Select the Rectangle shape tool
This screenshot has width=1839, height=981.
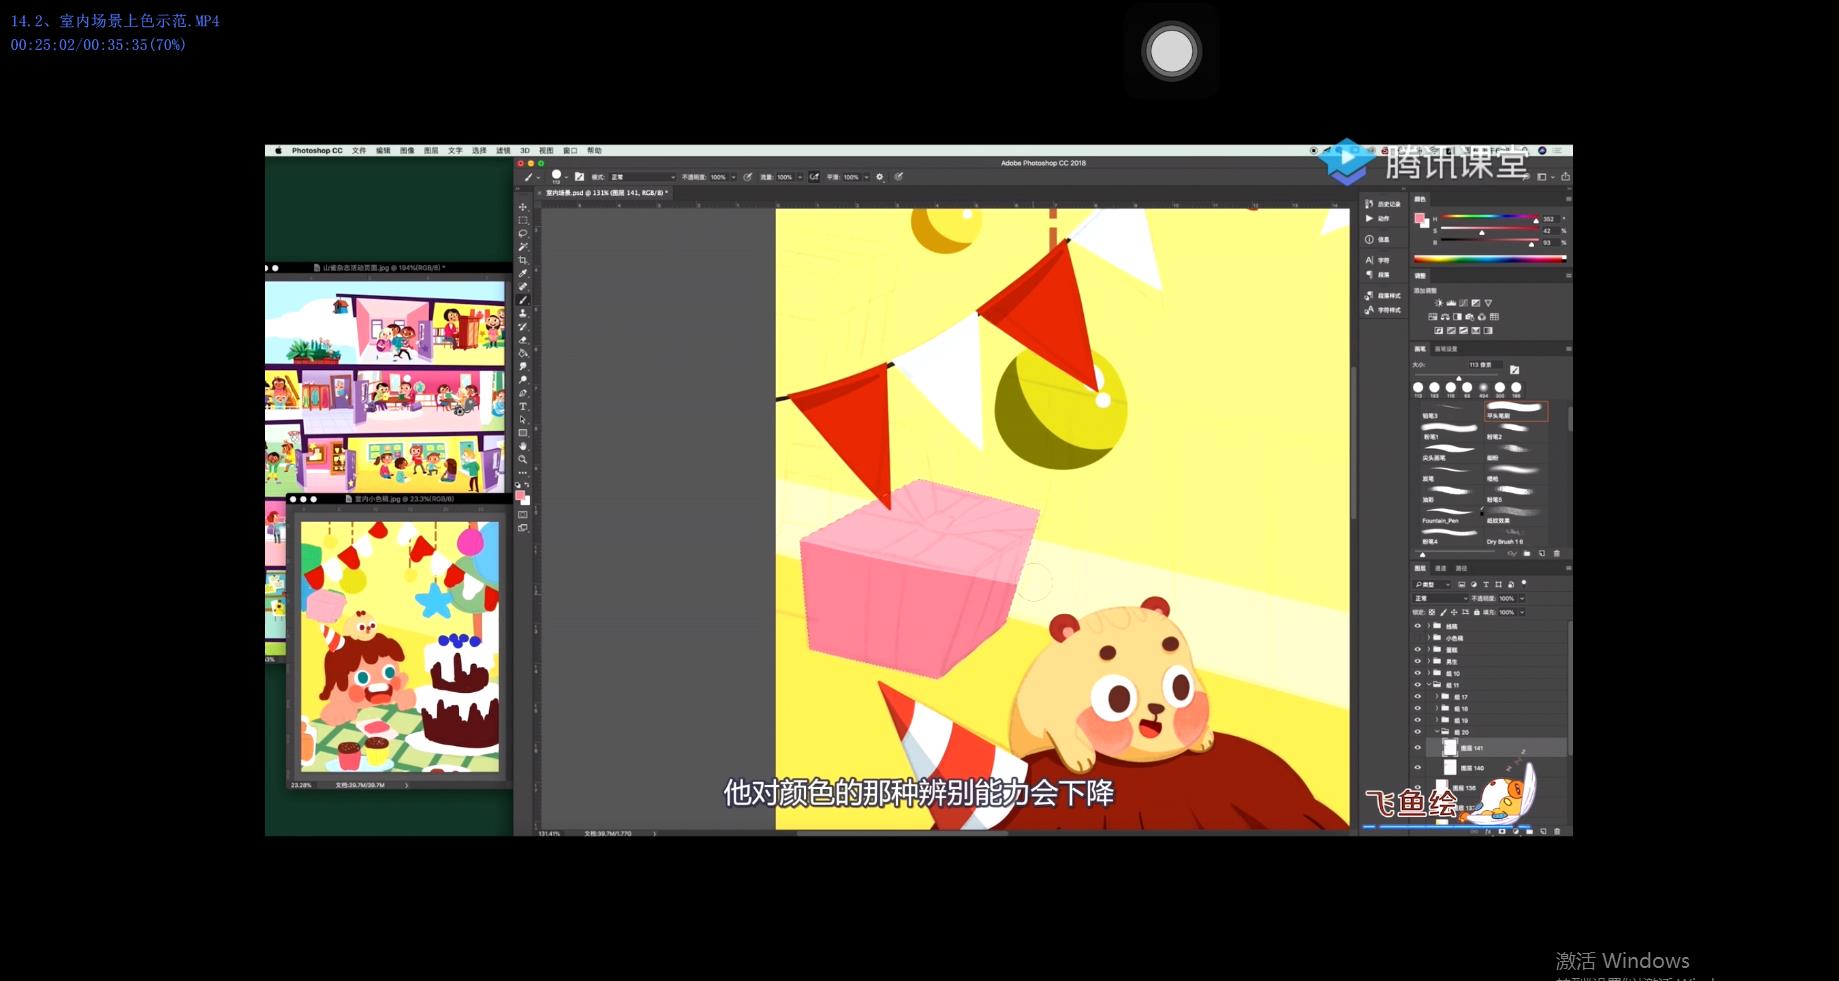[x=522, y=433]
